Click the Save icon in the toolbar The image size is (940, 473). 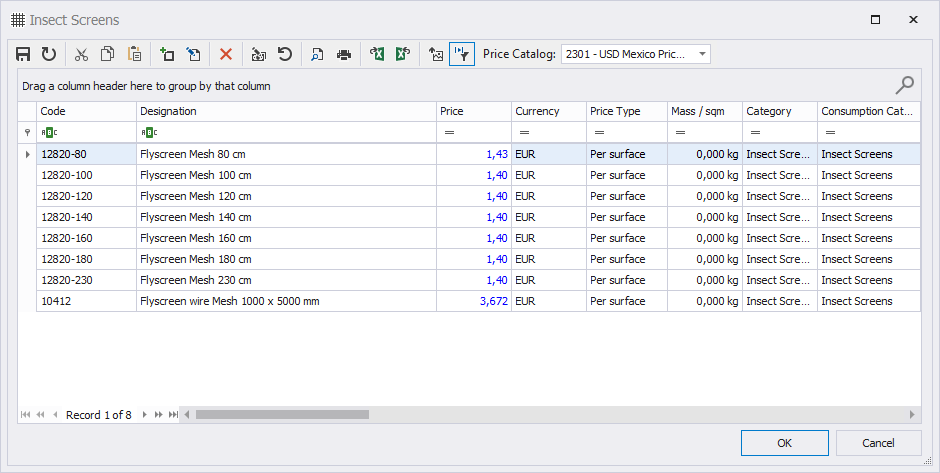coord(24,55)
